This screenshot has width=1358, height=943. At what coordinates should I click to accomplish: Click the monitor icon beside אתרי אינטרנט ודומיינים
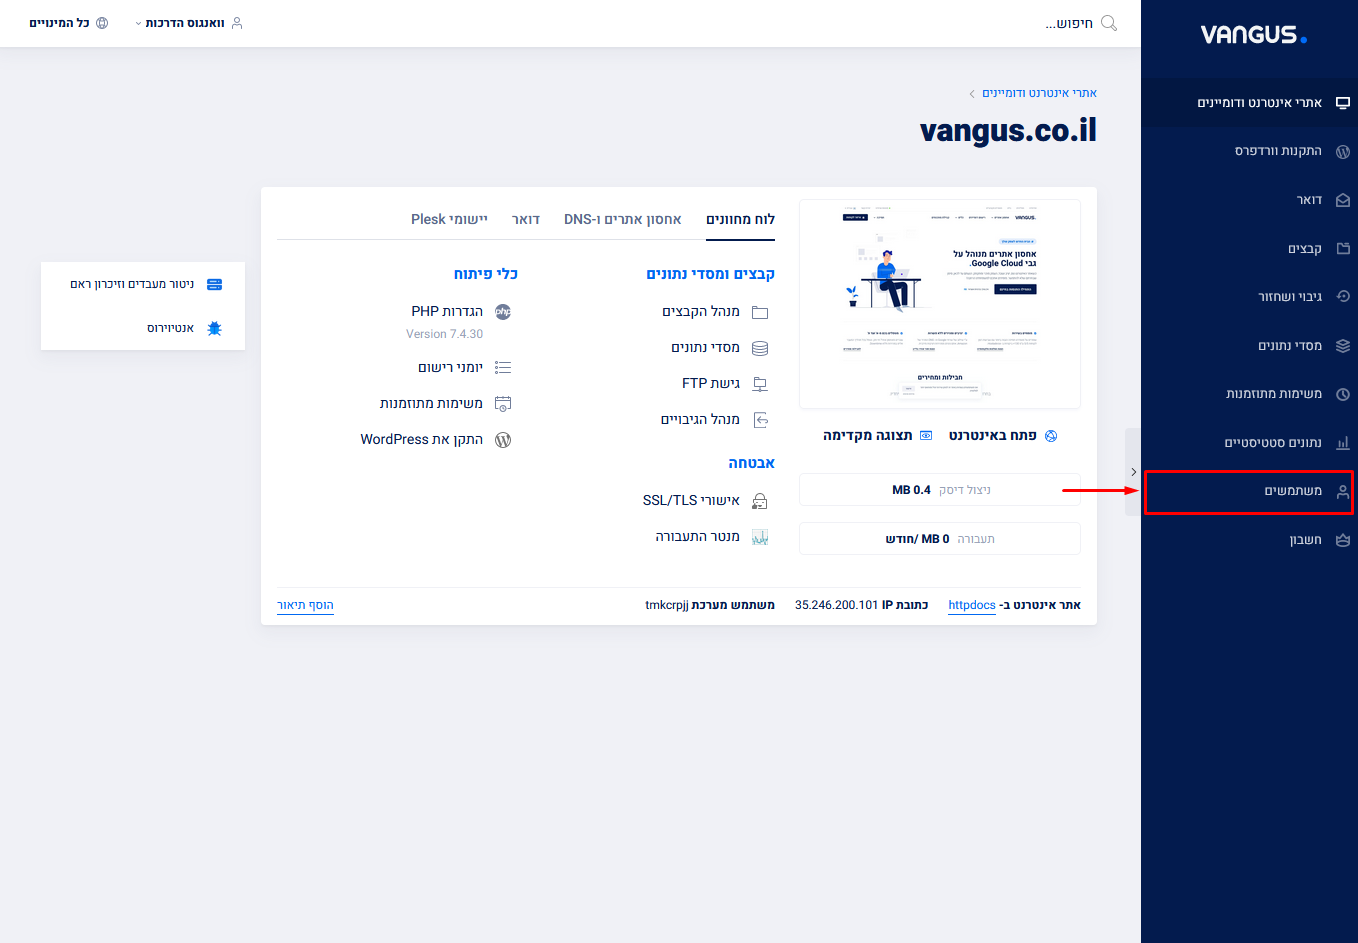tap(1343, 103)
